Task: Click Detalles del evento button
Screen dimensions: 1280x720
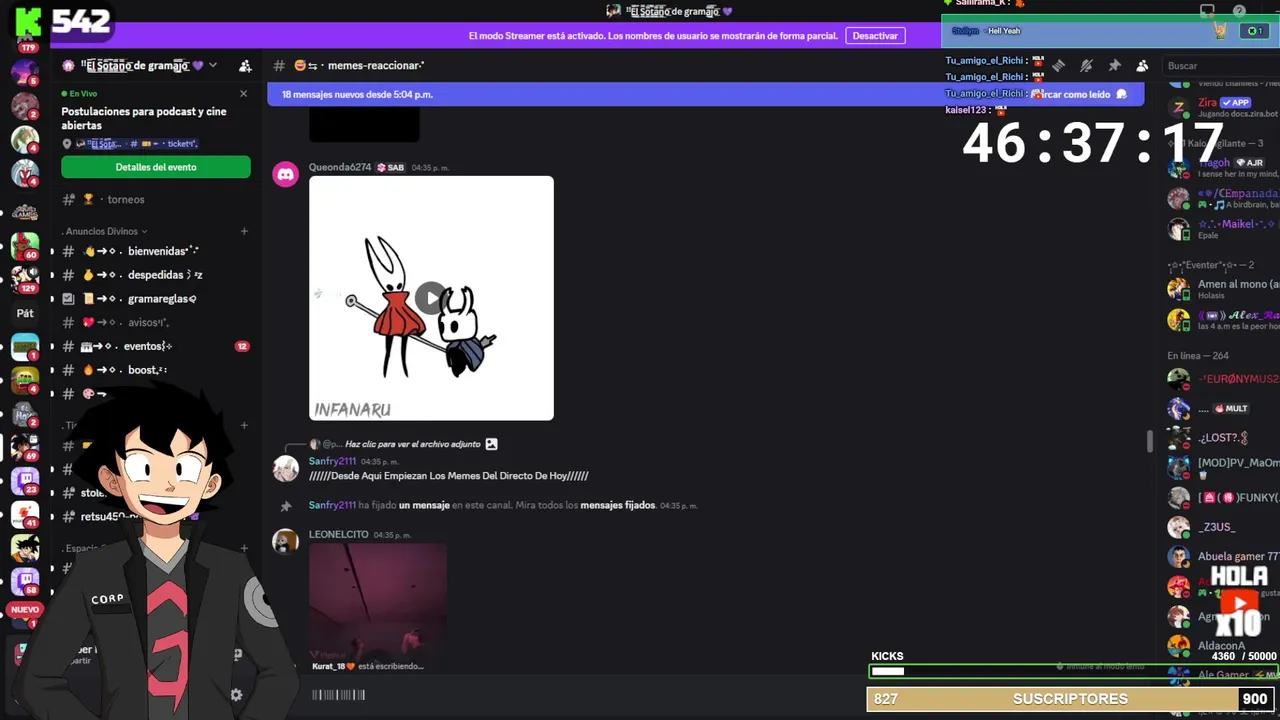Action: point(156,167)
